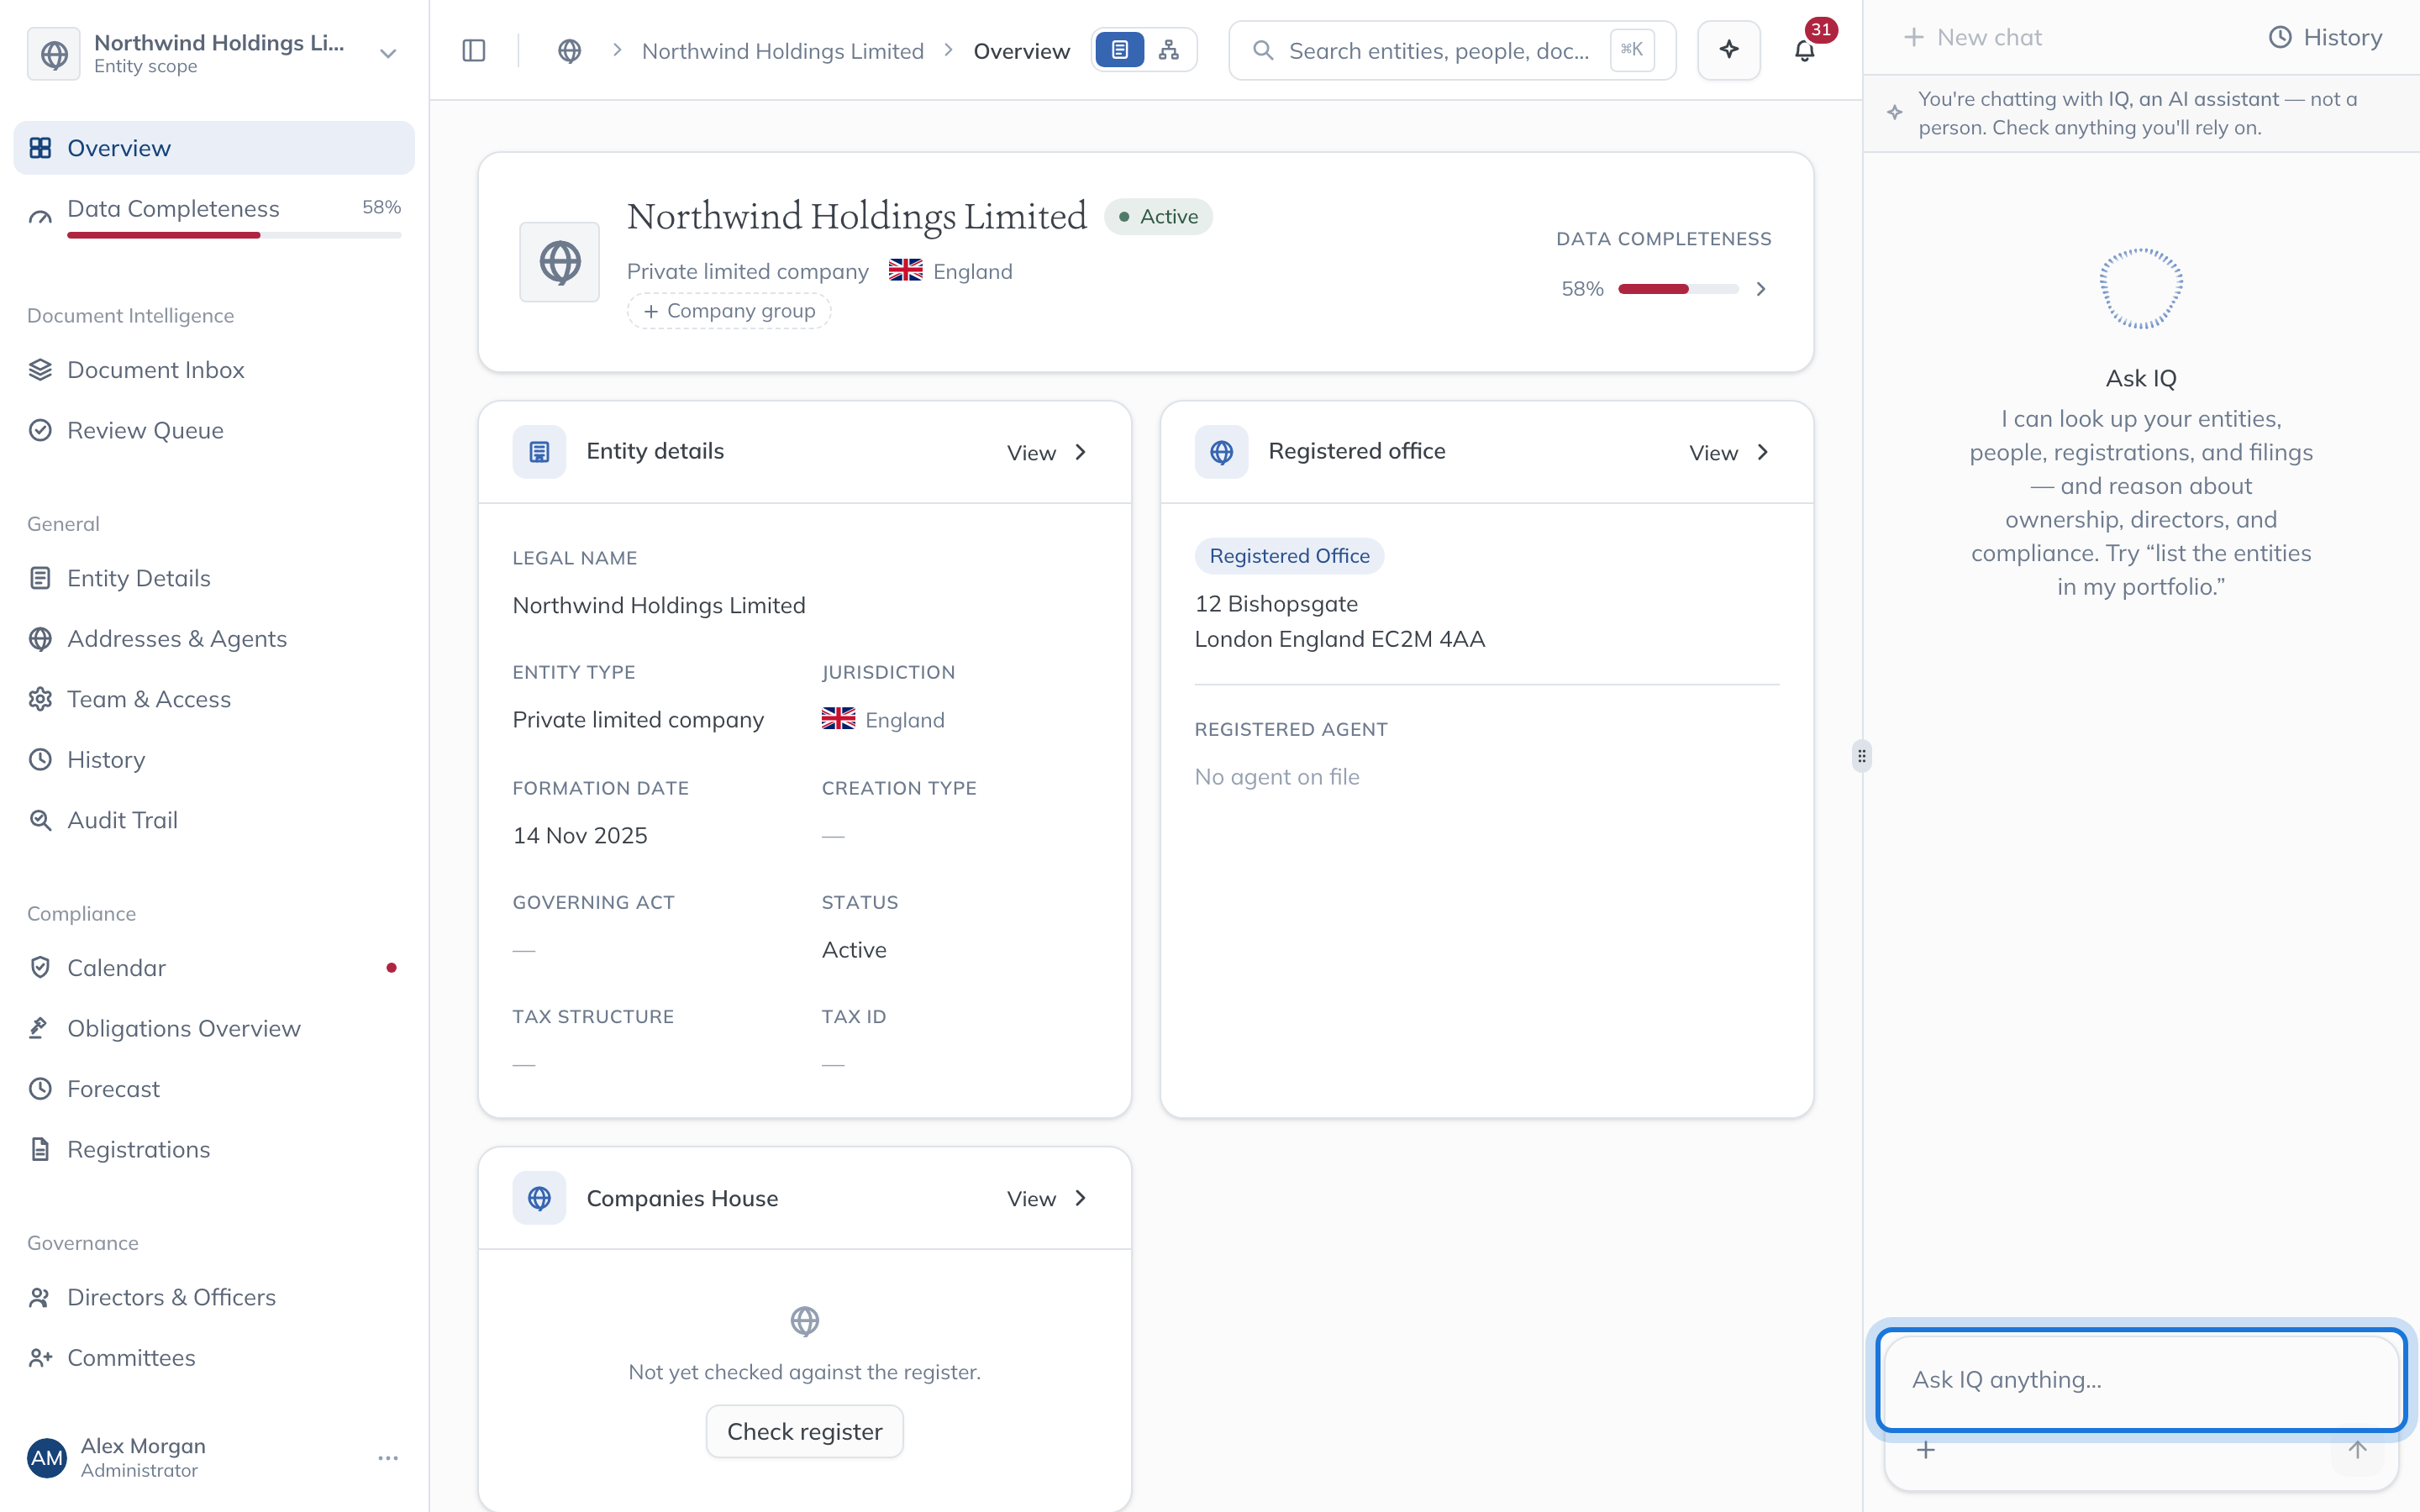The image size is (2420, 1512).
Task: Open Overview in the sidebar
Action: click(x=214, y=148)
